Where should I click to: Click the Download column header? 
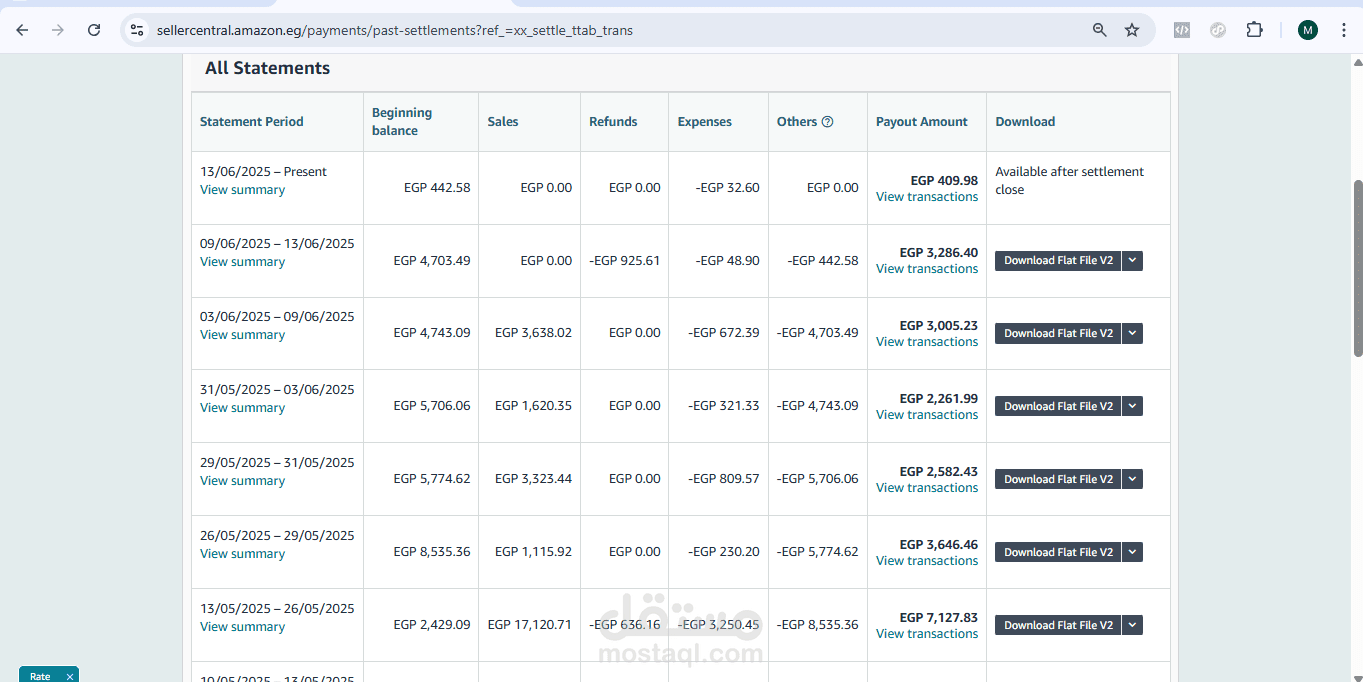pyautogui.click(x=1025, y=122)
